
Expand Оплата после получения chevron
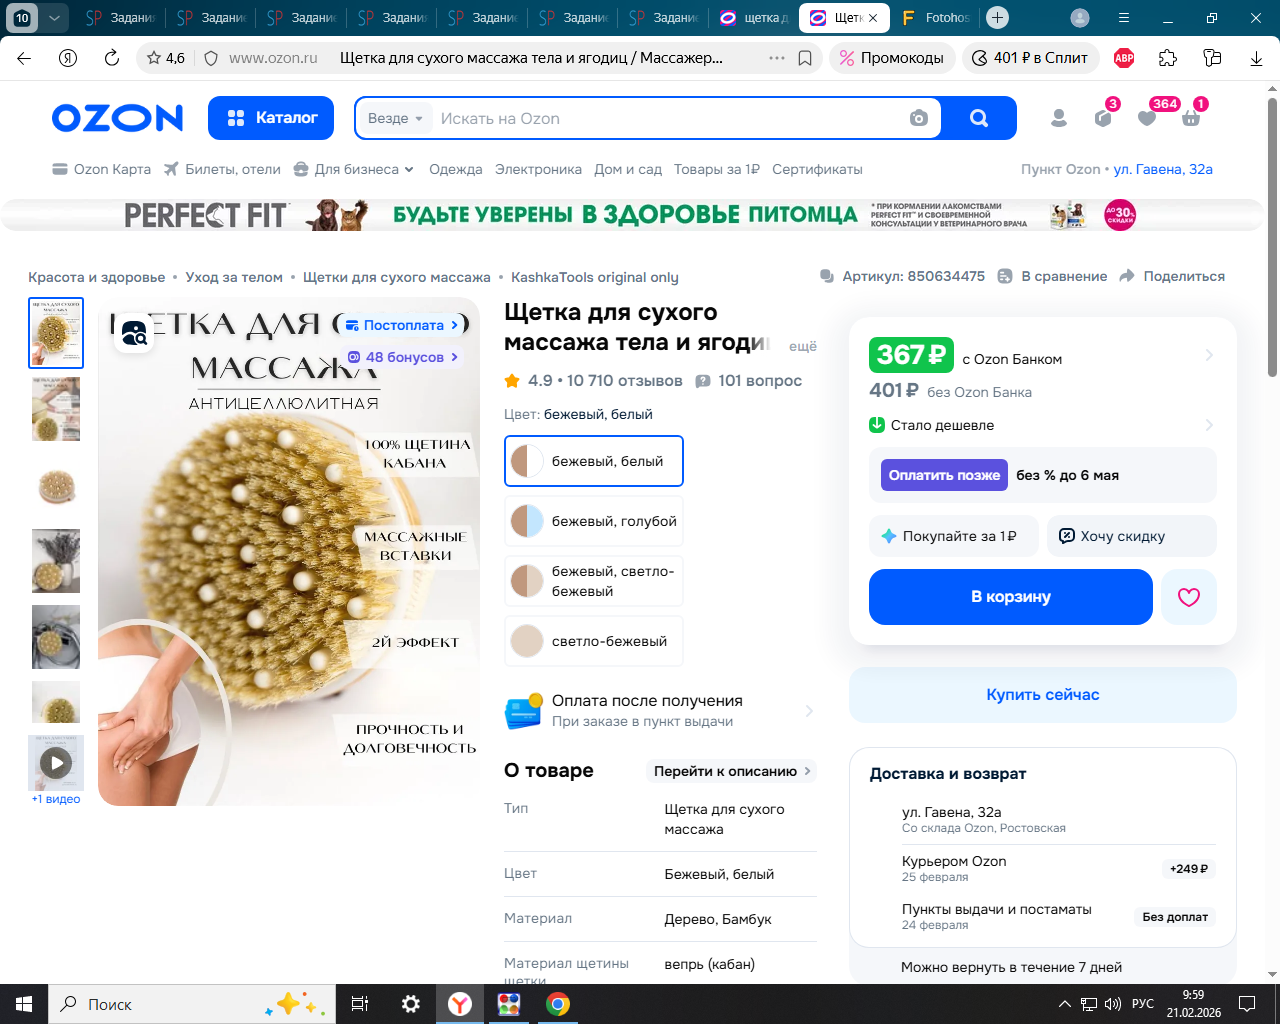pyautogui.click(x=809, y=711)
